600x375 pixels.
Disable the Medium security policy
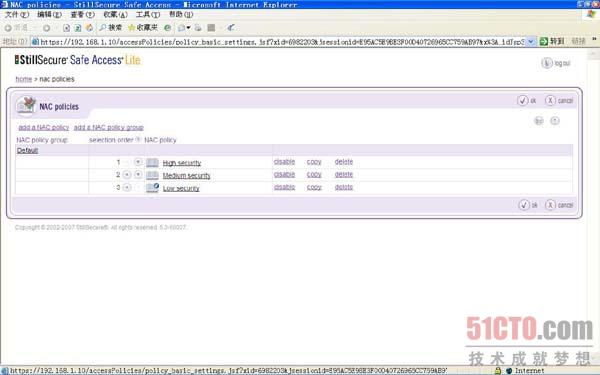[x=284, y=174]
